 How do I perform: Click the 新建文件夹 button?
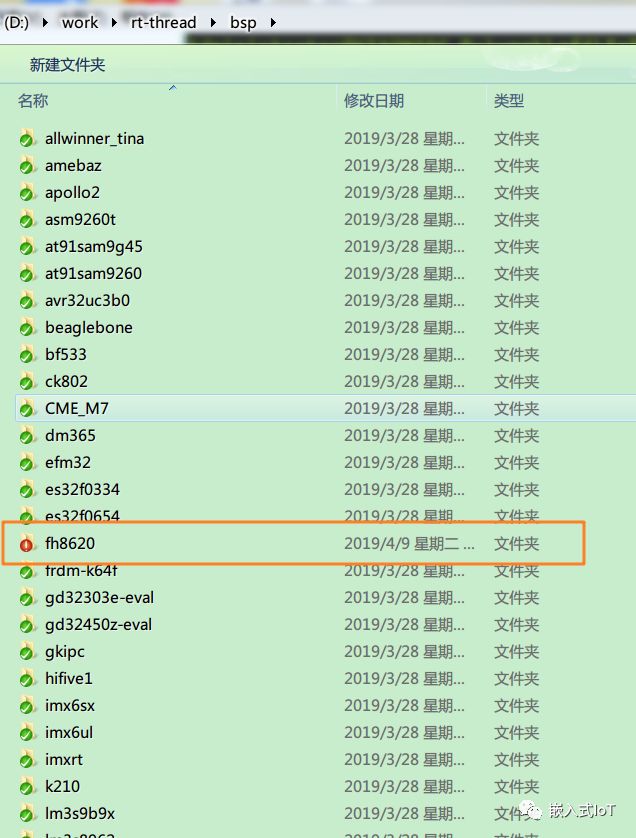[x=67, y=65]
